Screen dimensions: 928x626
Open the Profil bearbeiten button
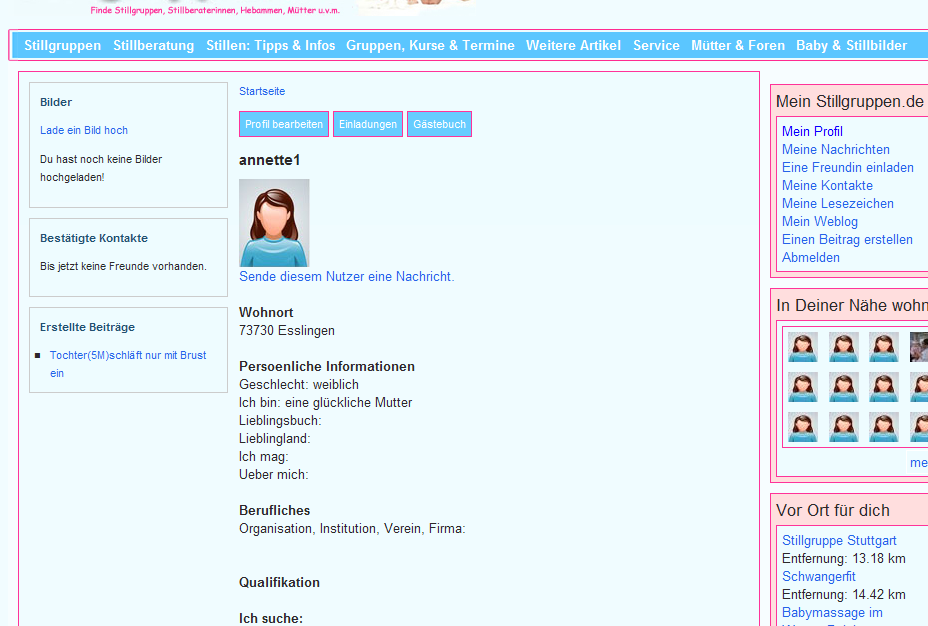[284, 124]
